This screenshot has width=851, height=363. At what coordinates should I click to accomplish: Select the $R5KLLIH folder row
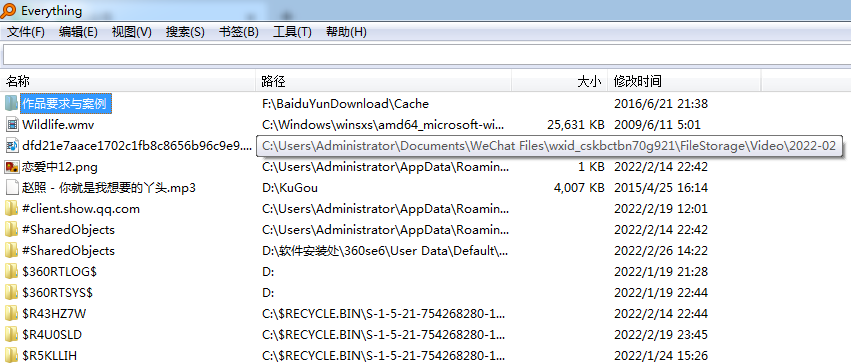(426, 356)
